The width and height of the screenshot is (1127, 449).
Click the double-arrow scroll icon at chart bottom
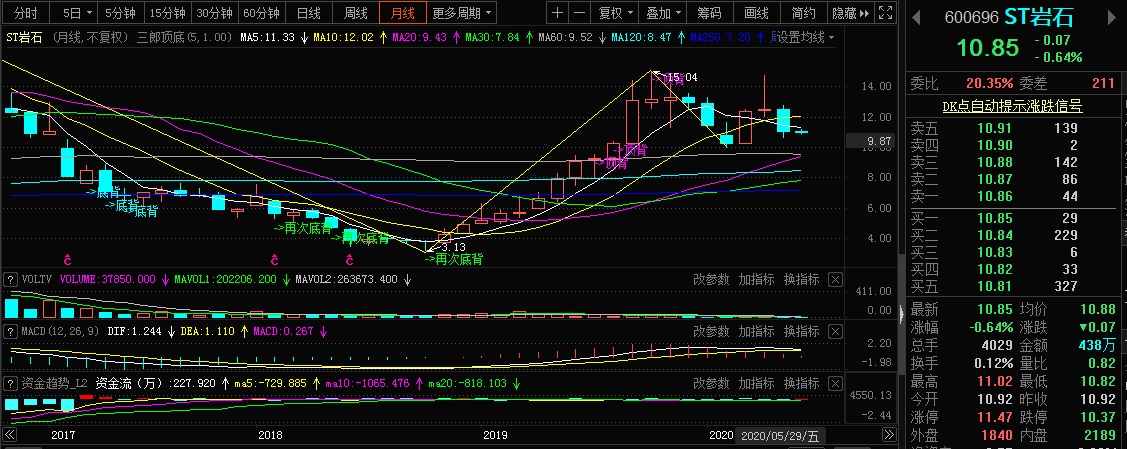10,436
